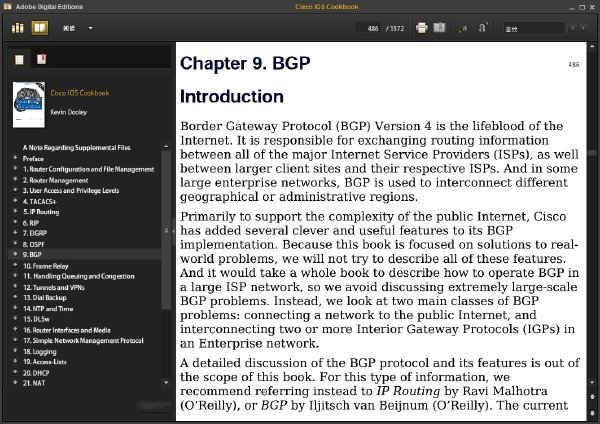Viewport: 600px width, 424px height.
Task: Go to previous search result arrow
Action: click(572, 28)
